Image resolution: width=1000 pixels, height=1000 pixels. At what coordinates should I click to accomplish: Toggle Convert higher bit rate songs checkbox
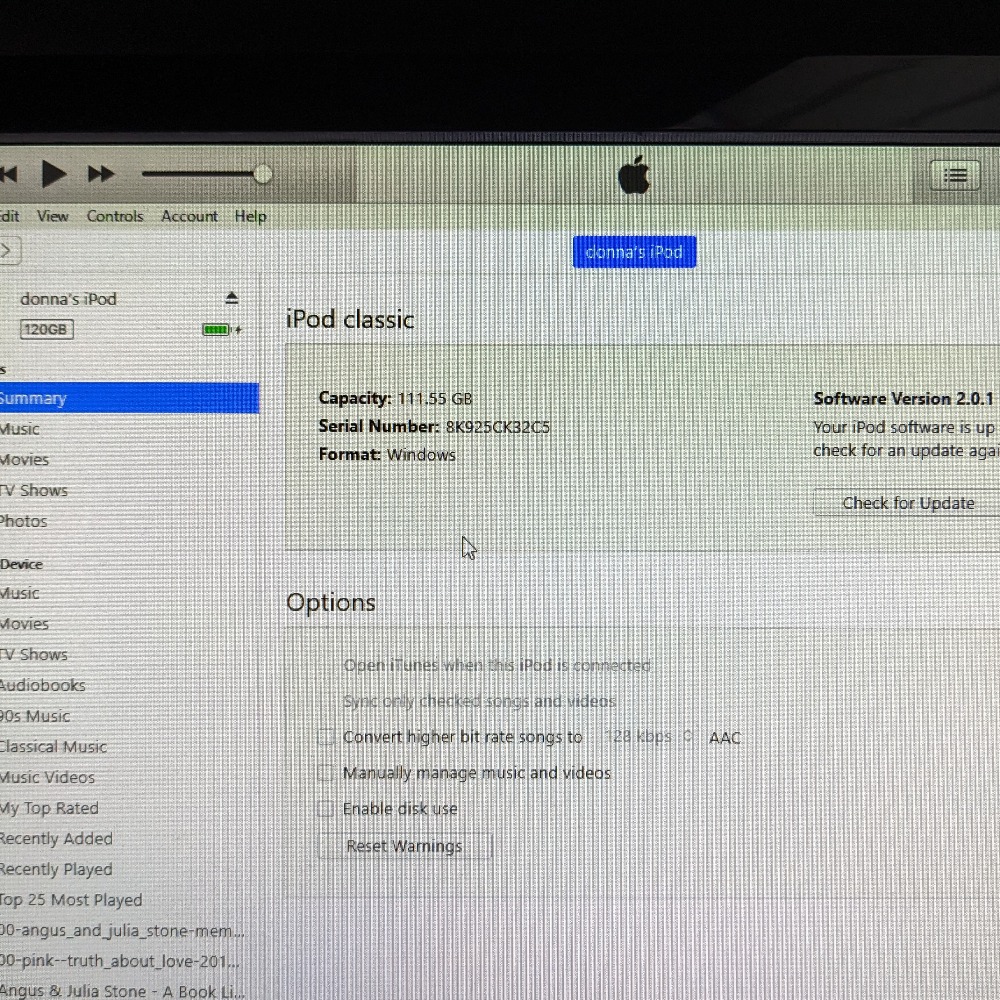pyautogui.click(x=326, y=737)
